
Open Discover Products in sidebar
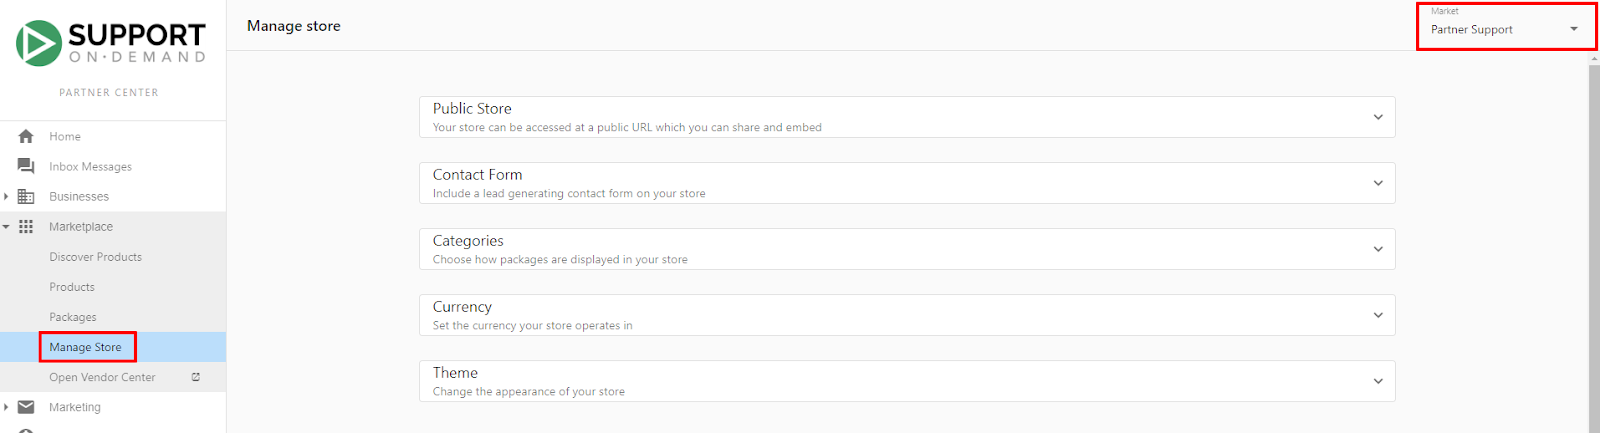[95, 257]
